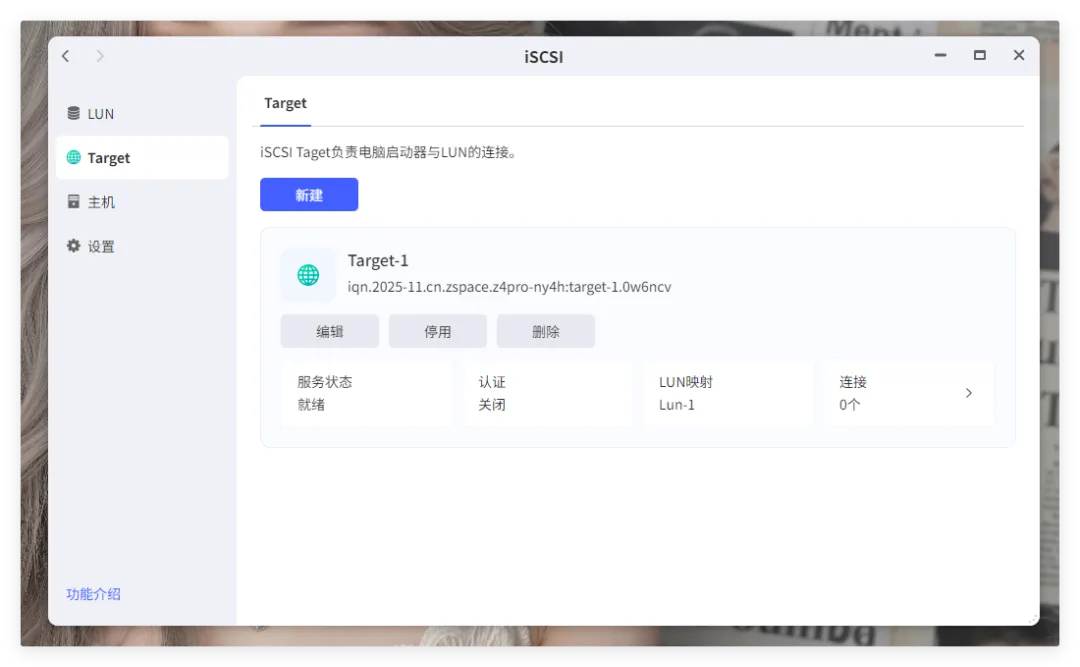
Task: Click the 设置 gear icon
Action: pos(73,245)
